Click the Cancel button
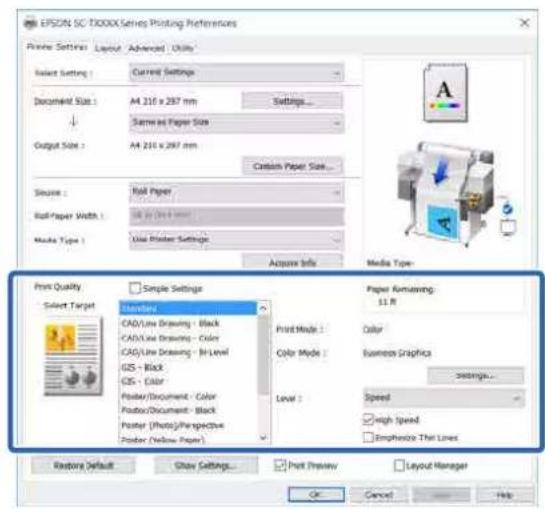The width and height of the screenshot is (545, 509). pyautogui.click(x=378, y=494)
